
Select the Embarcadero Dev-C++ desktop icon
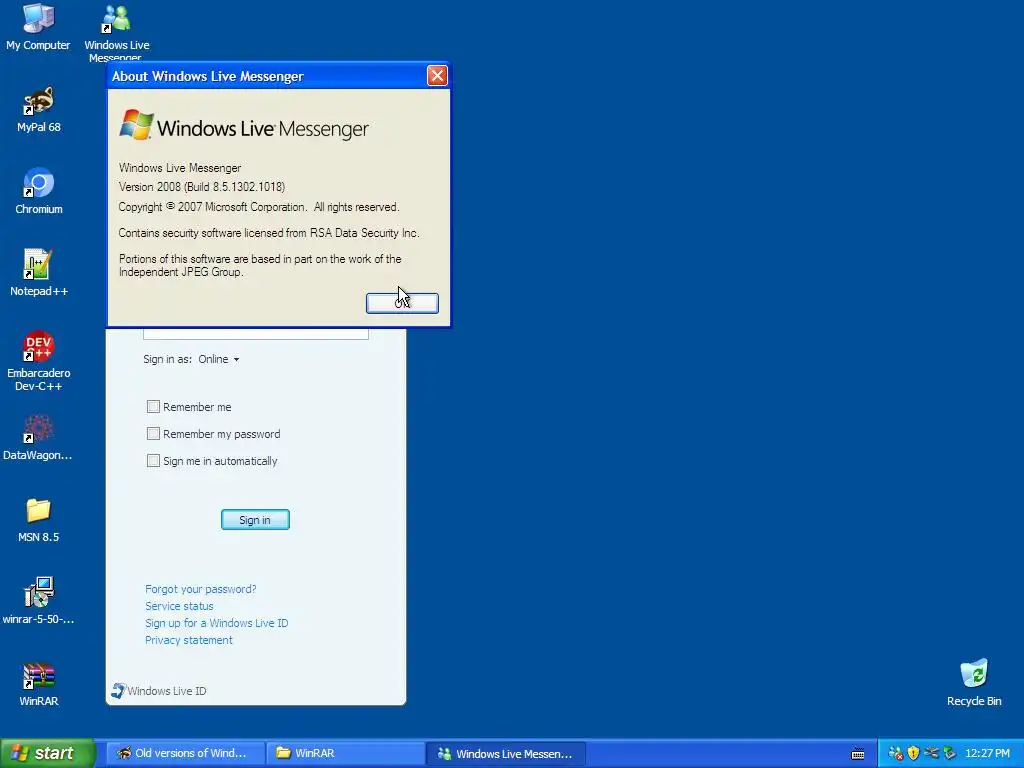39,361
